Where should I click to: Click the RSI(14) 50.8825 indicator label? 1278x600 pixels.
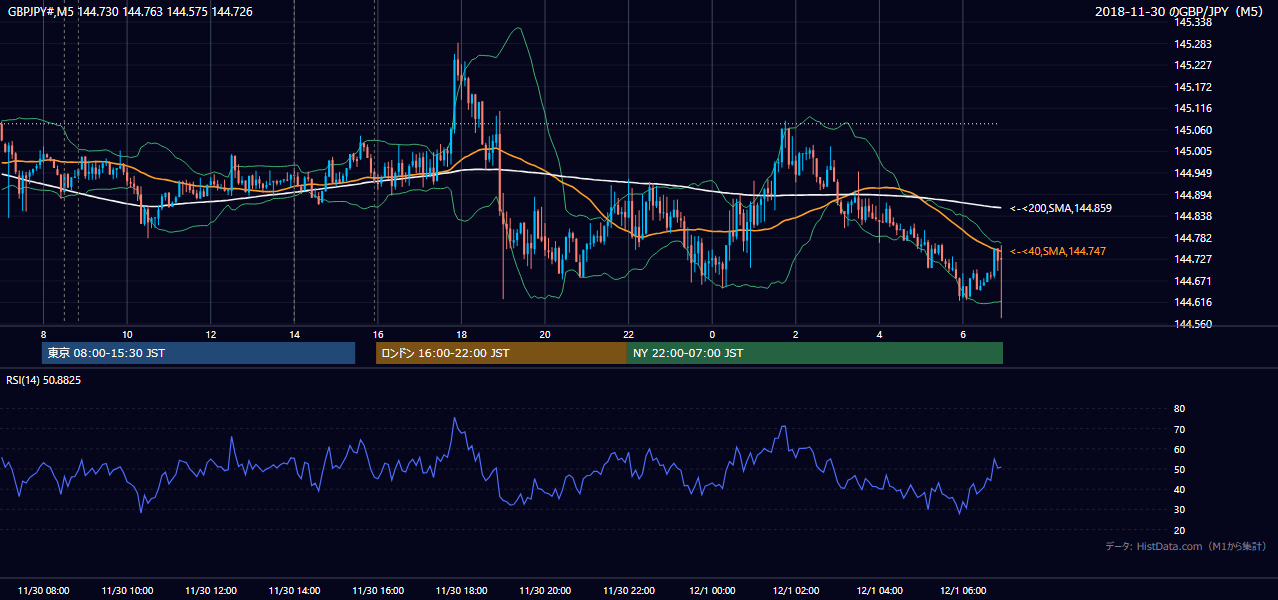pyautogui.click(x=43, y=380)
